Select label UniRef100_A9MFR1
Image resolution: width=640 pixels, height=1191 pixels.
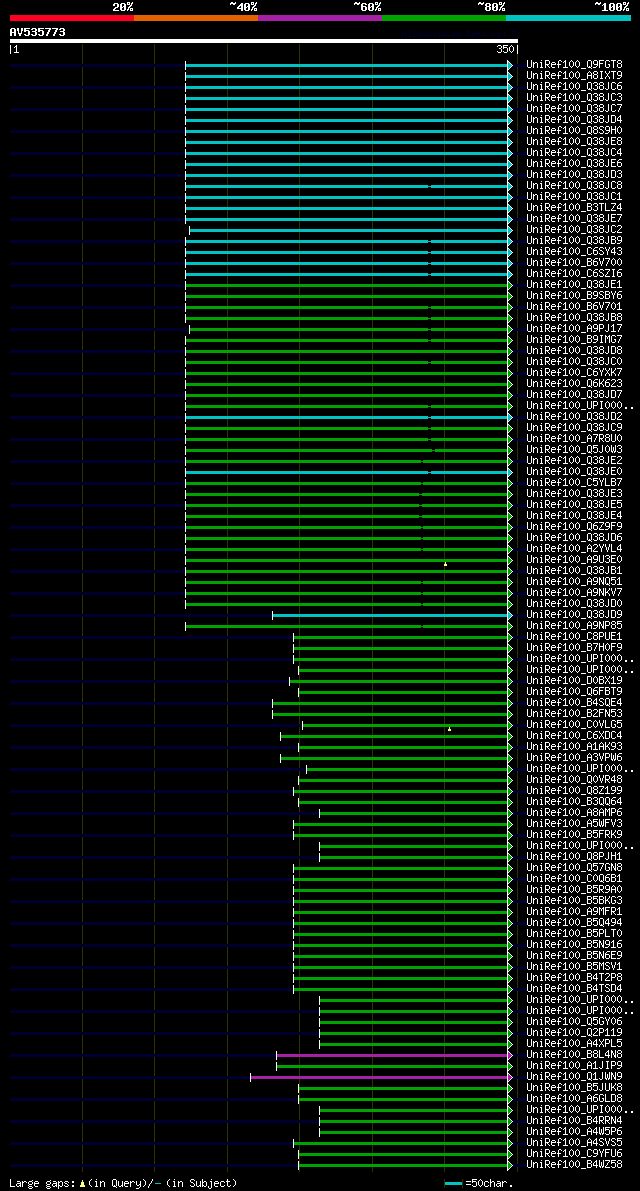pyautogui.click(x=574, y=912)
